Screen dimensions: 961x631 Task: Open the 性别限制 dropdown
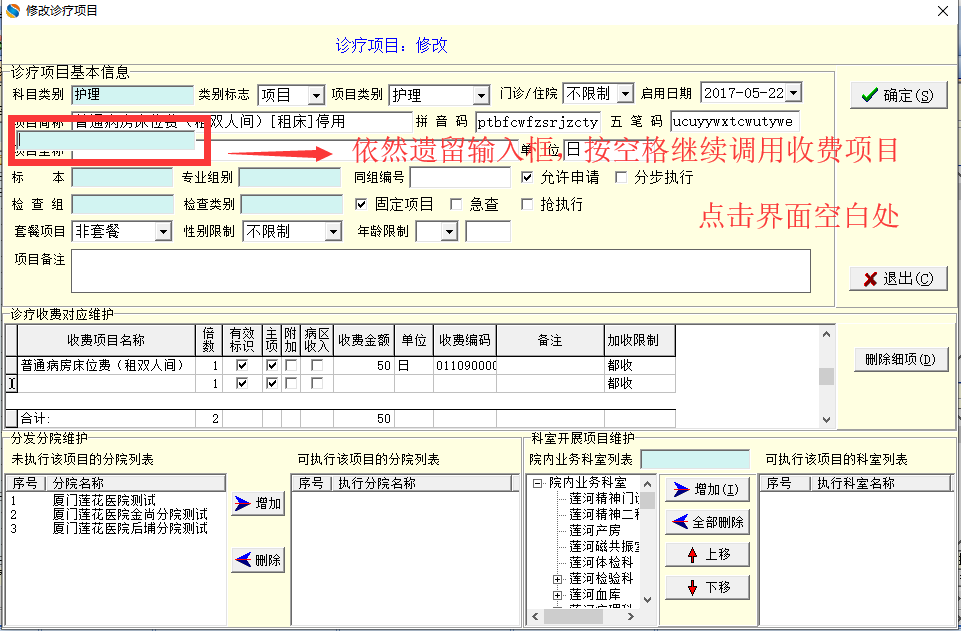click(x=333, y=232)
